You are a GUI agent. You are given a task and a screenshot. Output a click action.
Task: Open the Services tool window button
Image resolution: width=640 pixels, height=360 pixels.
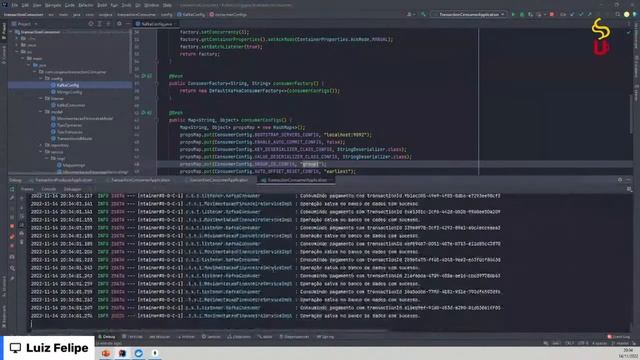pyautogui.click(x=211, y=337)
